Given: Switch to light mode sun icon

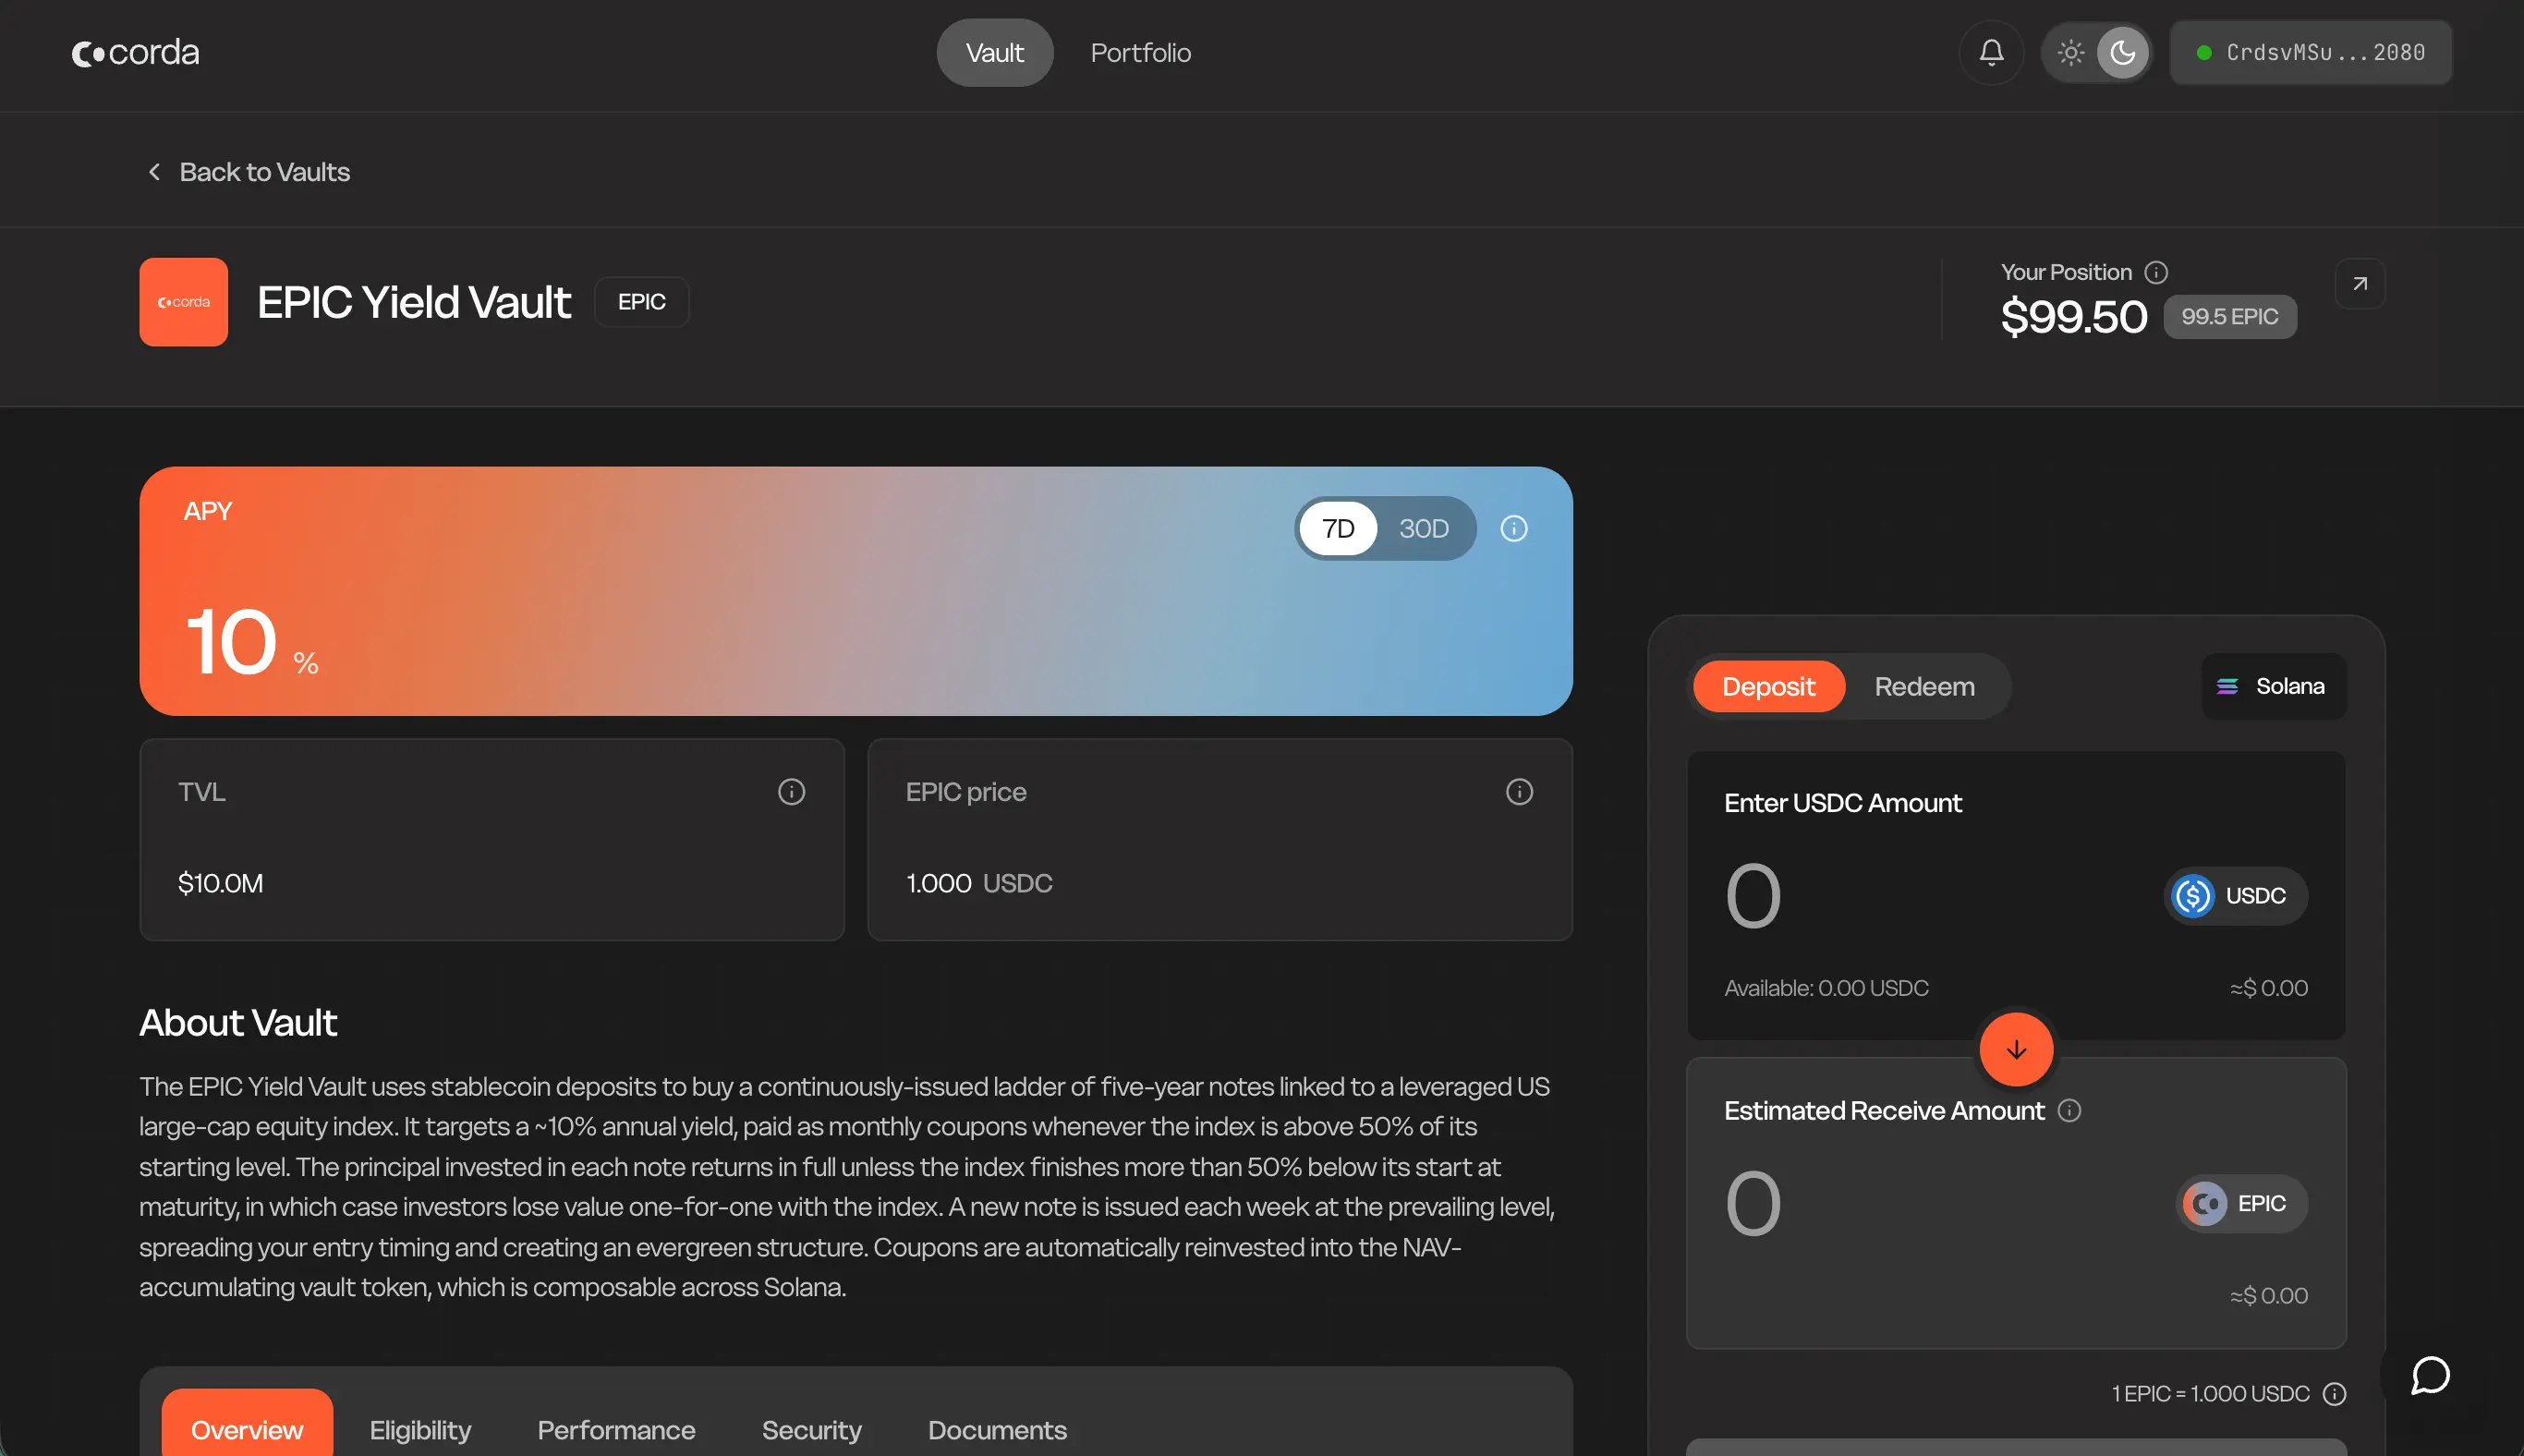Looking at the screenshot, I should pyautogui.click(x=2071, y=52).
